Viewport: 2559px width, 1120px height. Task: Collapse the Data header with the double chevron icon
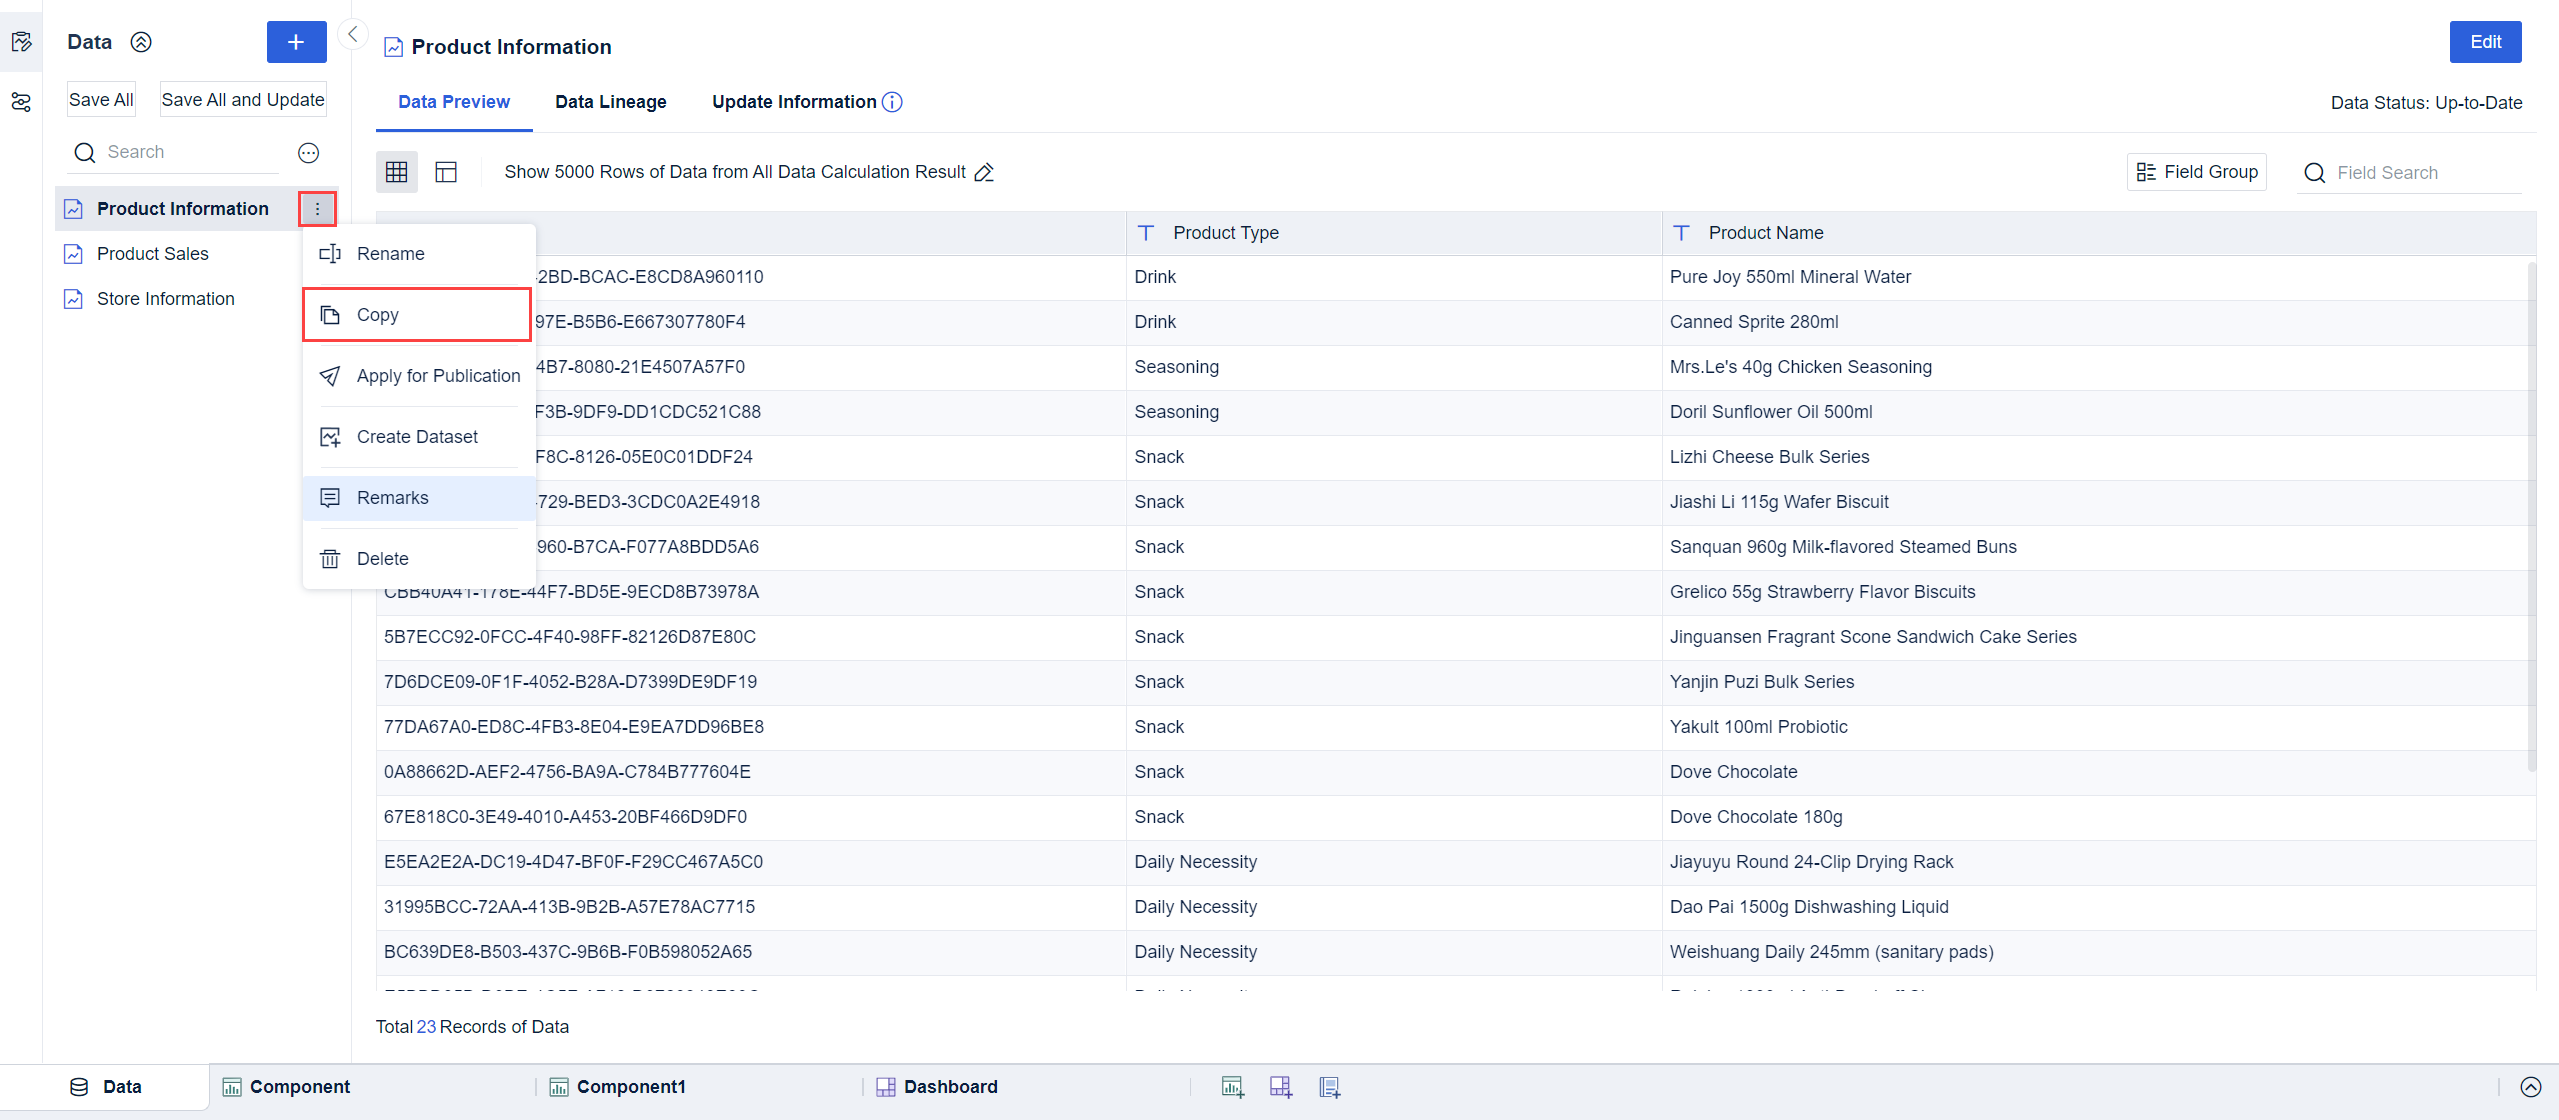tap(141, 42)
